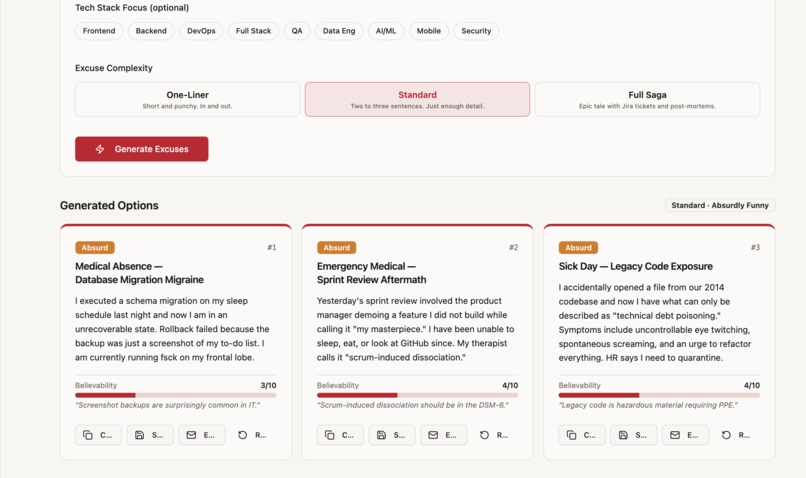The image size is (806, 478).
Task: Choose Standard excuse complexity
Action: [417, 99]
